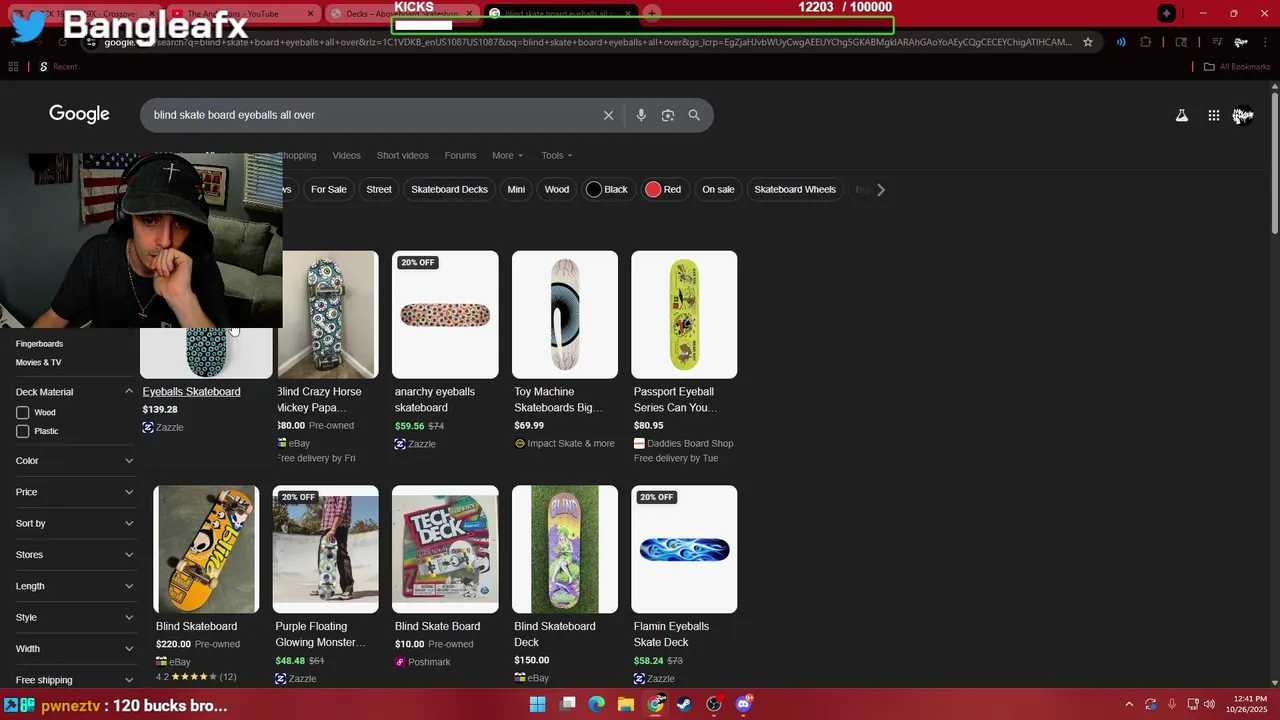1280x720 pixels.
Task: Apply the On sale filter chip
Action: pyautogui.click(x=718, y=189)
